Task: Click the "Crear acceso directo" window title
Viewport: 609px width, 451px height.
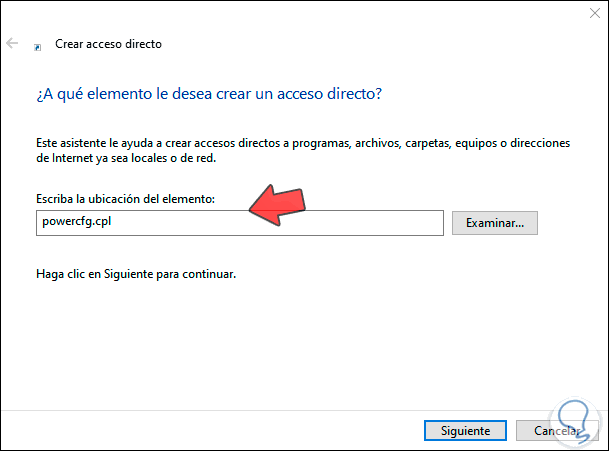Action: (106, 44)
